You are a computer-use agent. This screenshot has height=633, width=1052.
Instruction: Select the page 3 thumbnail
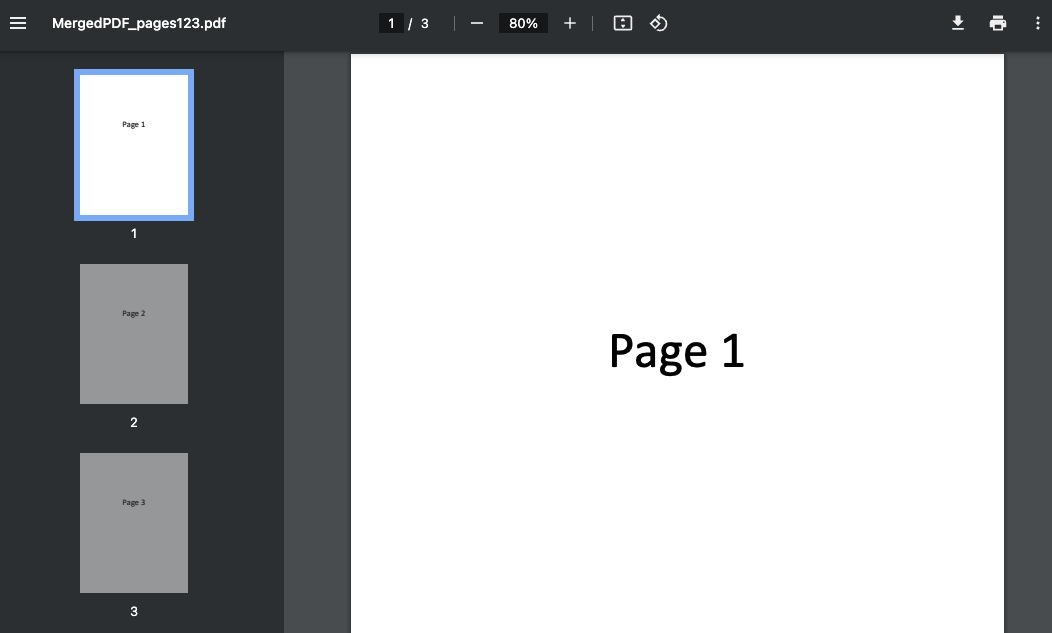pyautogui.click(x=134, y=522)
